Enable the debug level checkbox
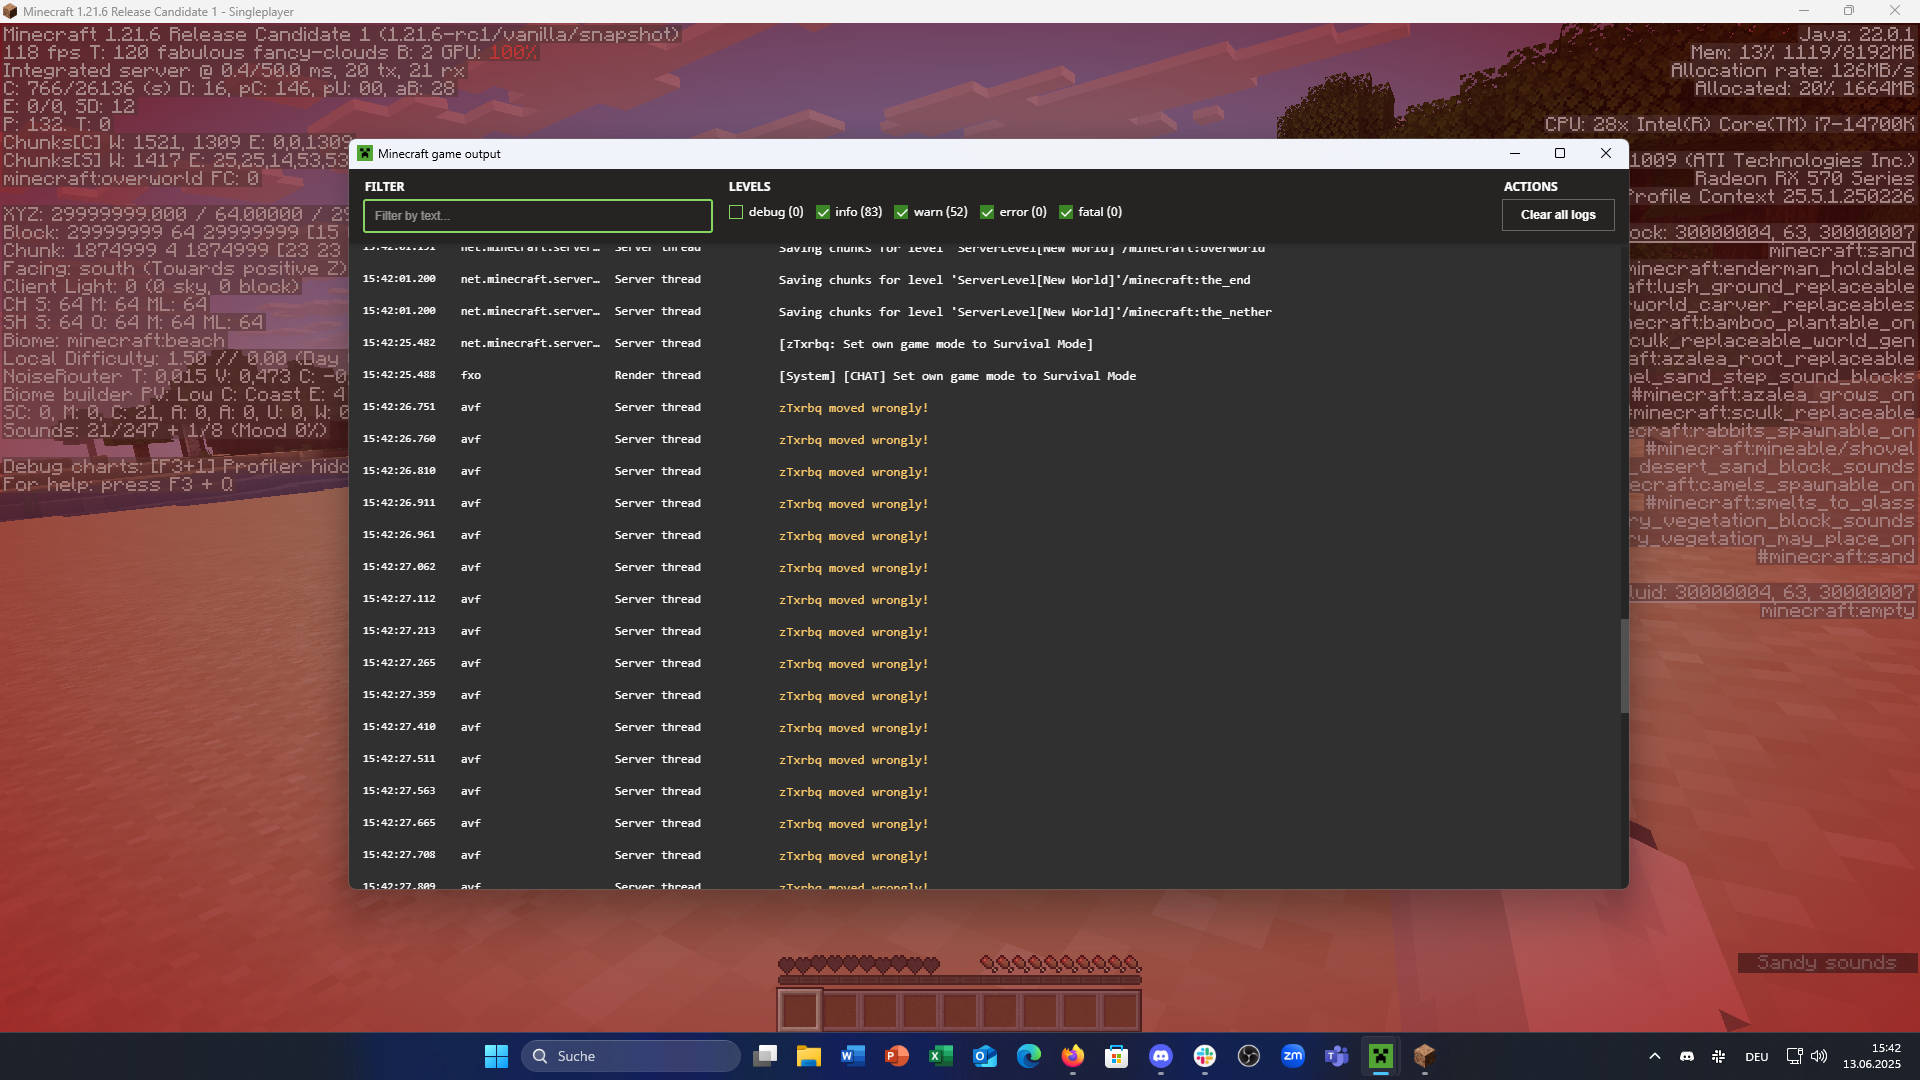The width and height of the screenshot is (1920, 1080). 736,212
